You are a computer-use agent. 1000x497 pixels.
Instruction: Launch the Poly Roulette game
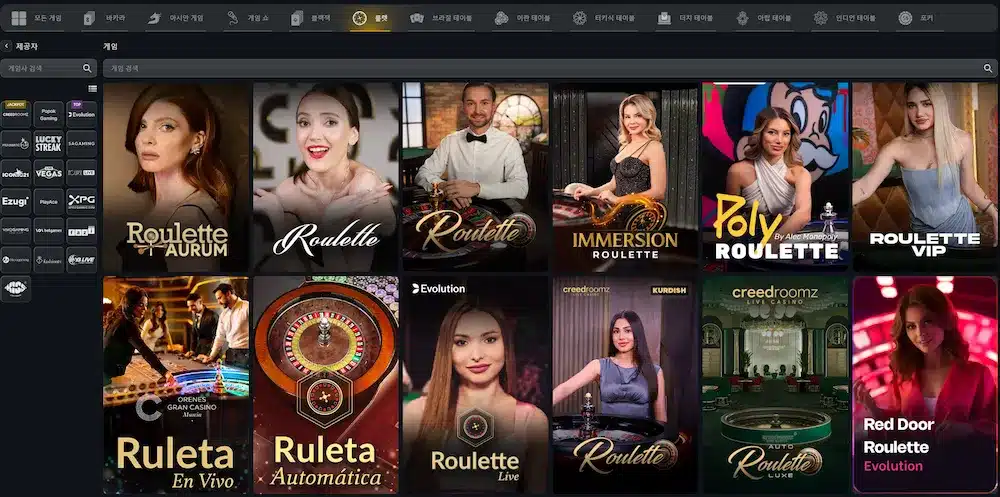click(775, 177)
